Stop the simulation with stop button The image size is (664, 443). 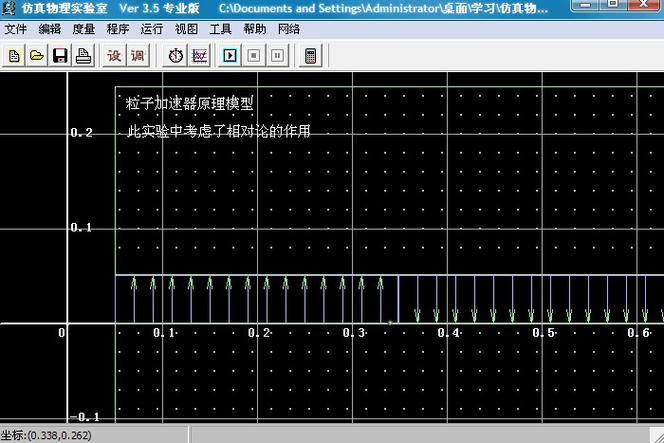[x=254, y=55]
